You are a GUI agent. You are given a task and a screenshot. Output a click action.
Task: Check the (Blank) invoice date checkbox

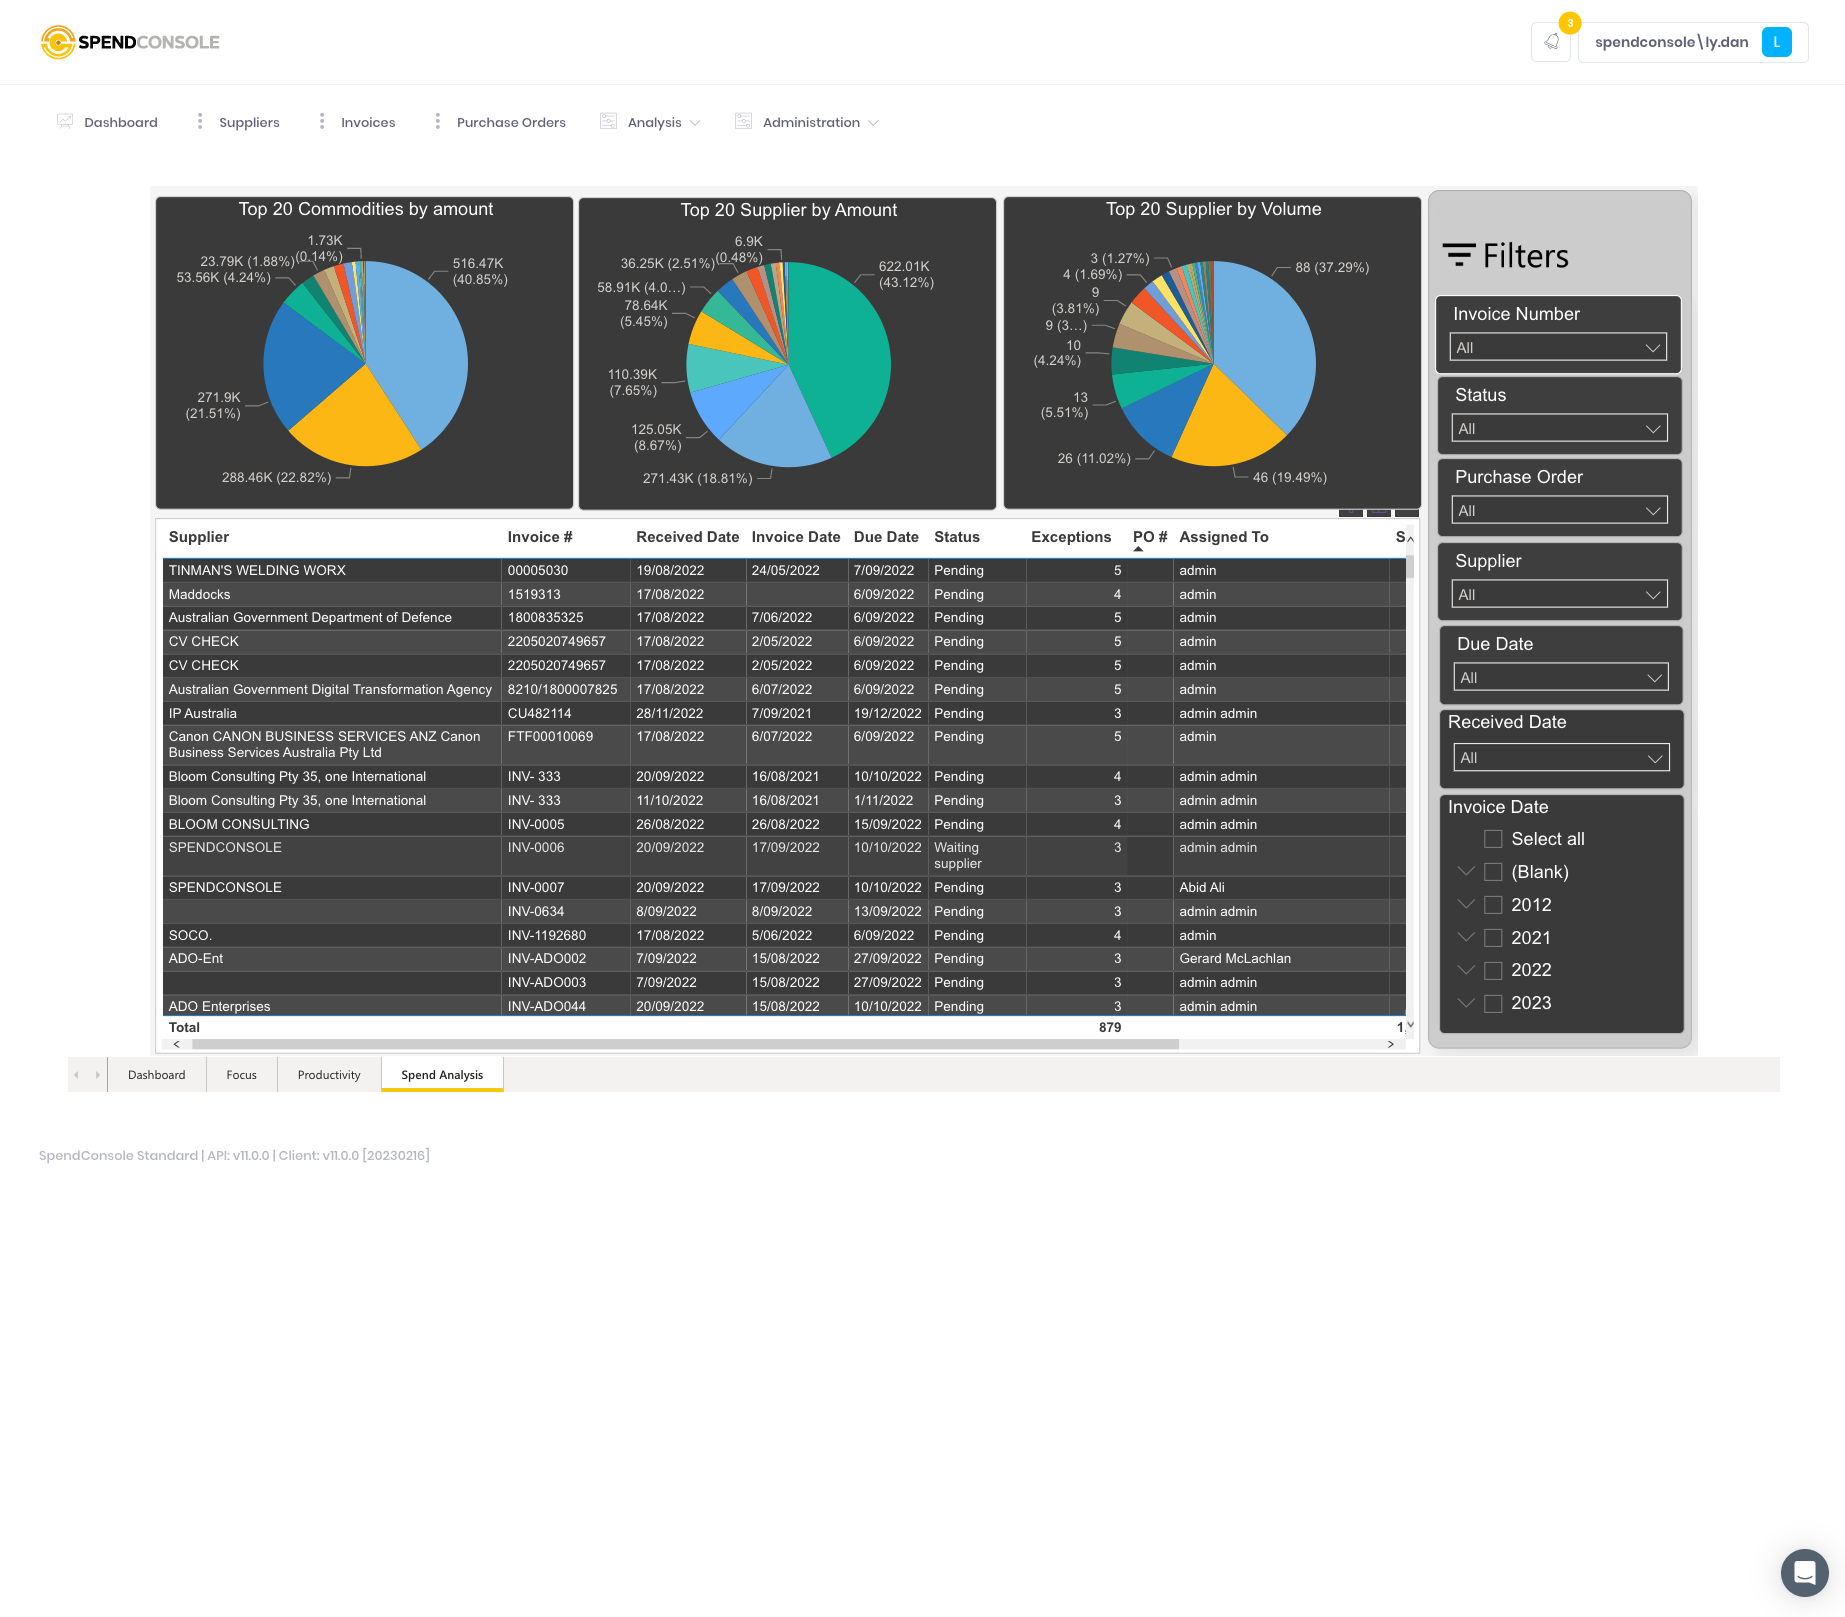click(x=1494, y=872)
